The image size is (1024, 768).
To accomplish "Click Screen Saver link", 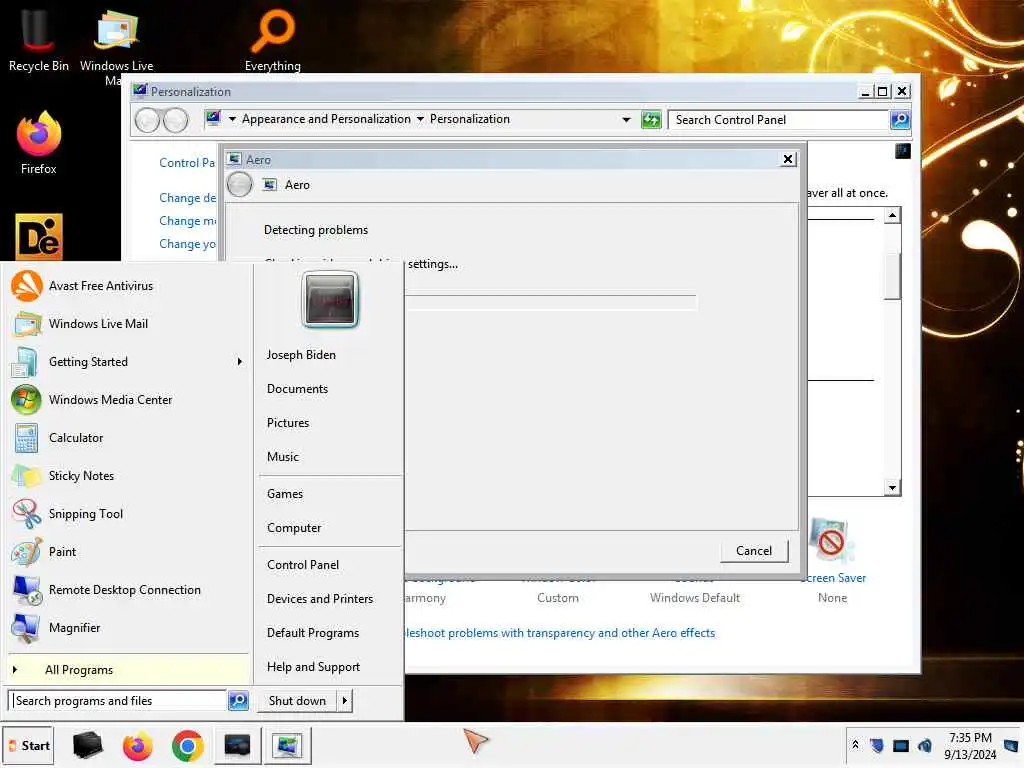I will pyautogui.click(x=836, y=578).
